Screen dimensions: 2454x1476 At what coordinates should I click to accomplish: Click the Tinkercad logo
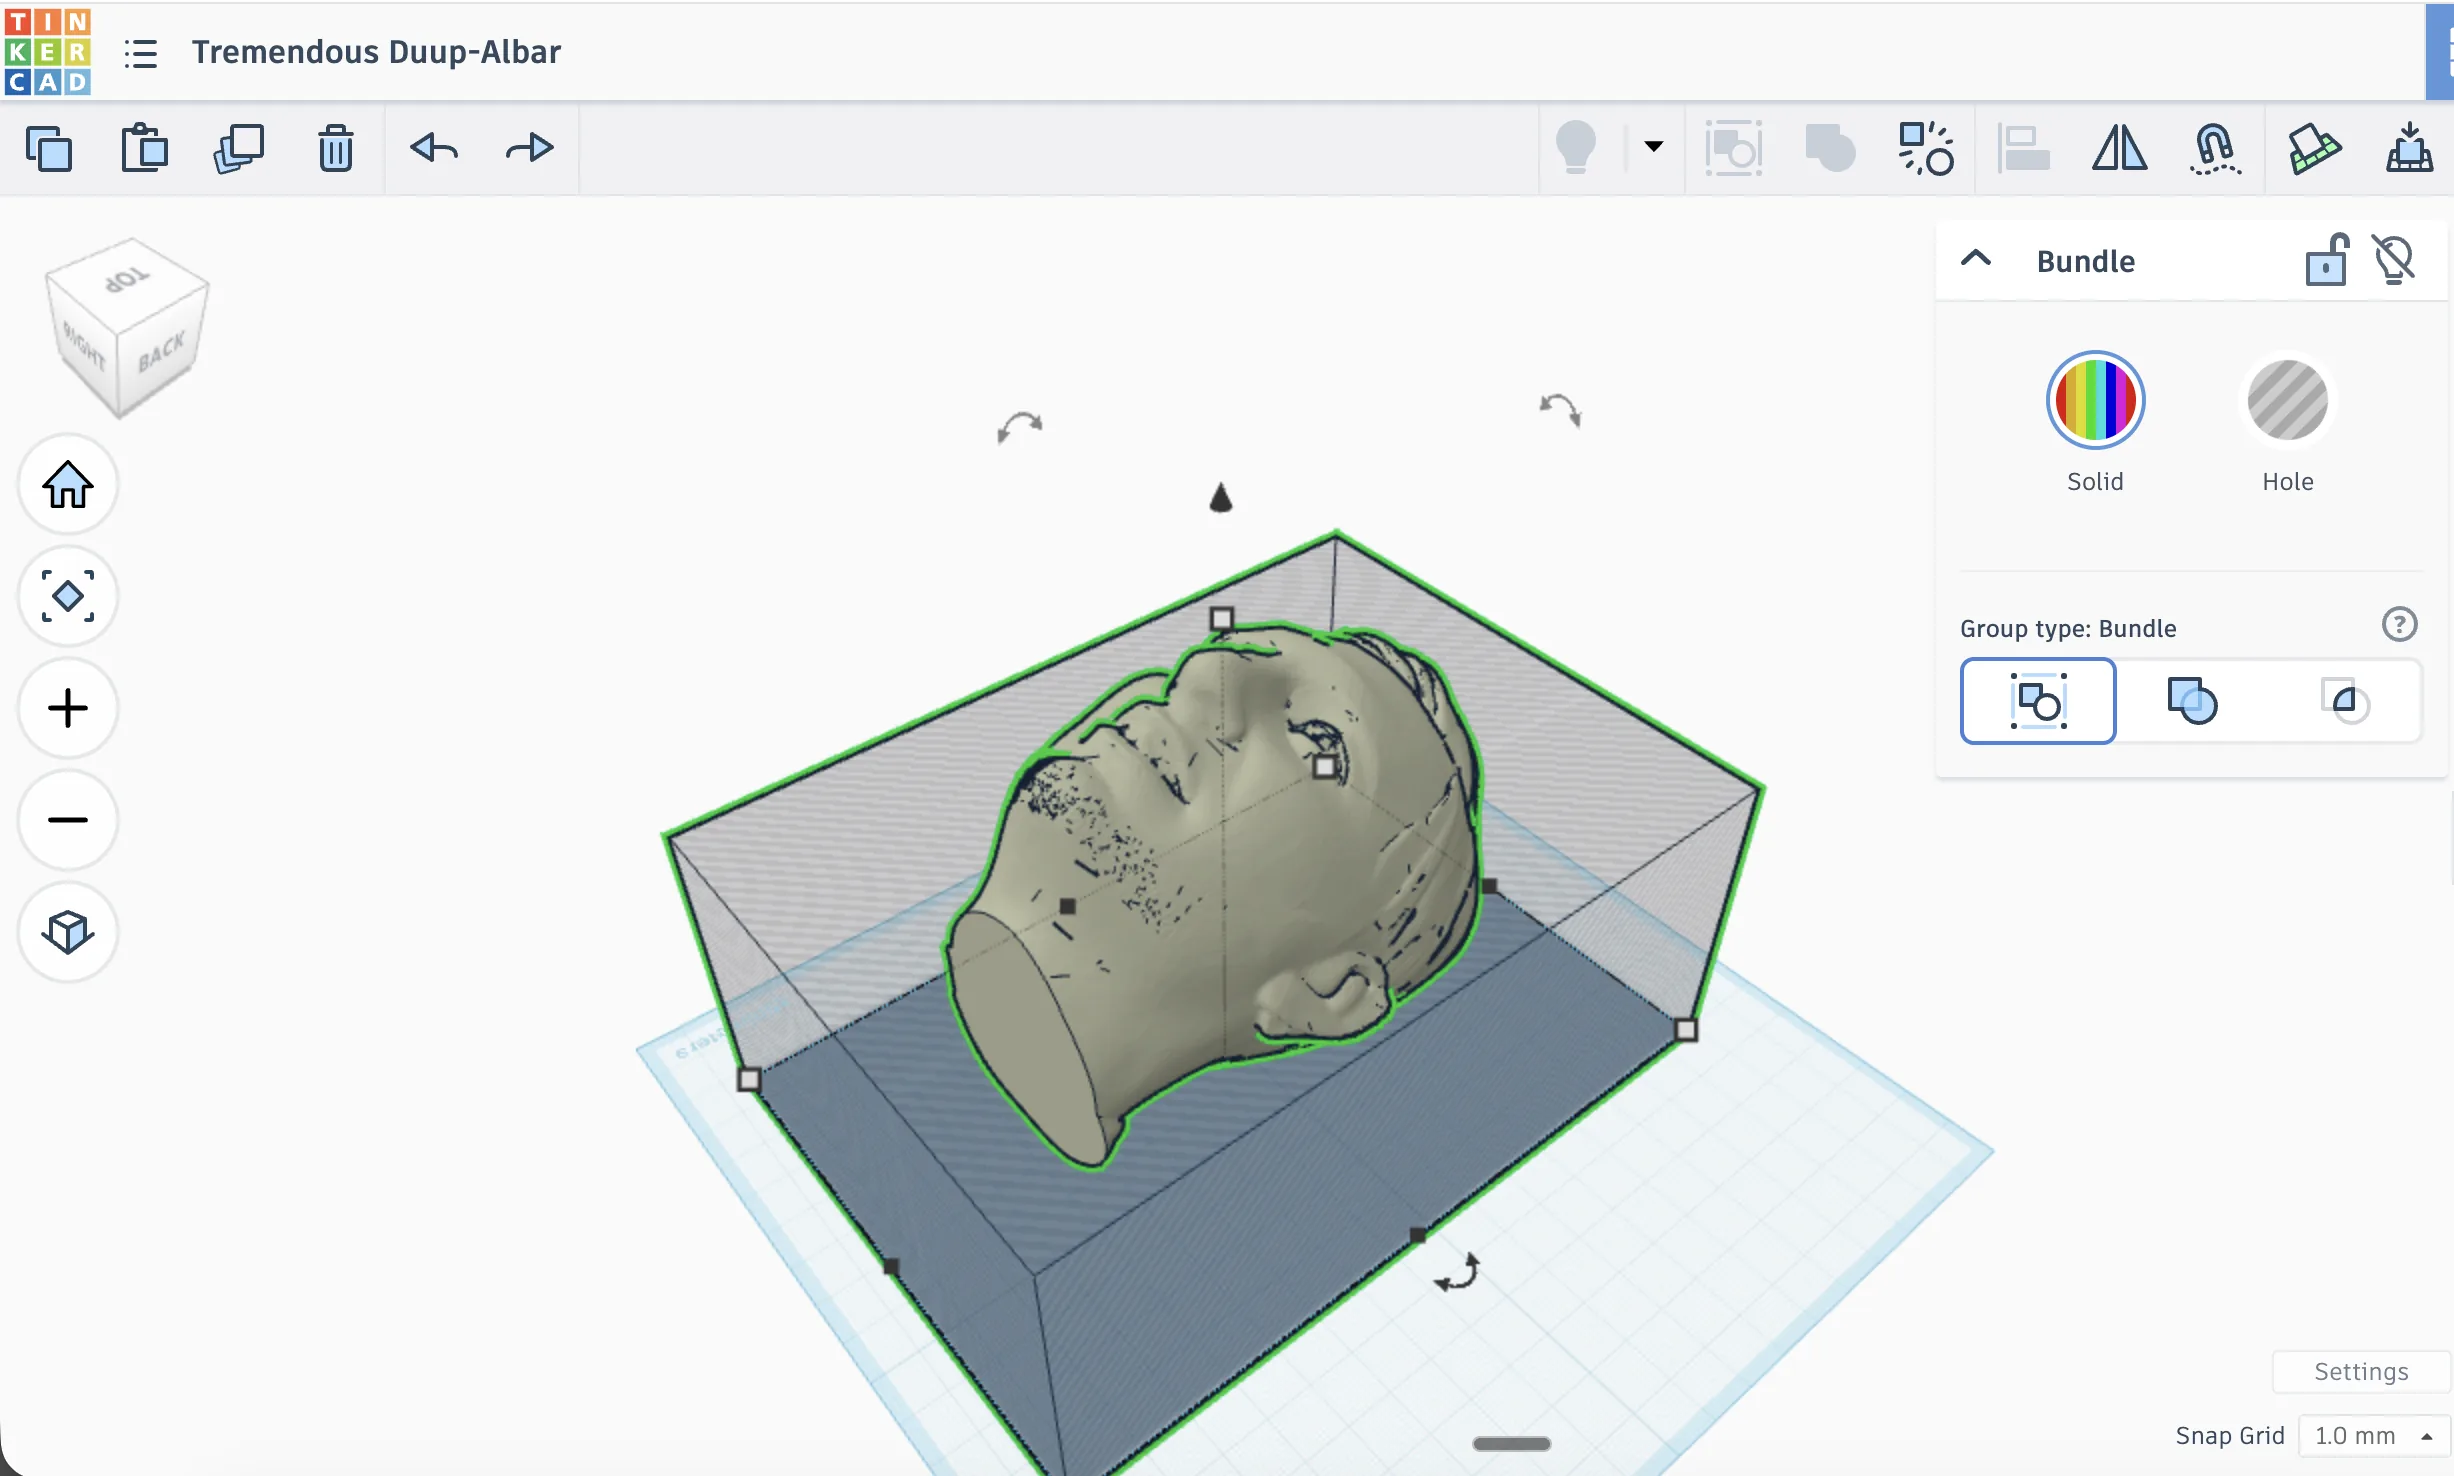[47, 51]
